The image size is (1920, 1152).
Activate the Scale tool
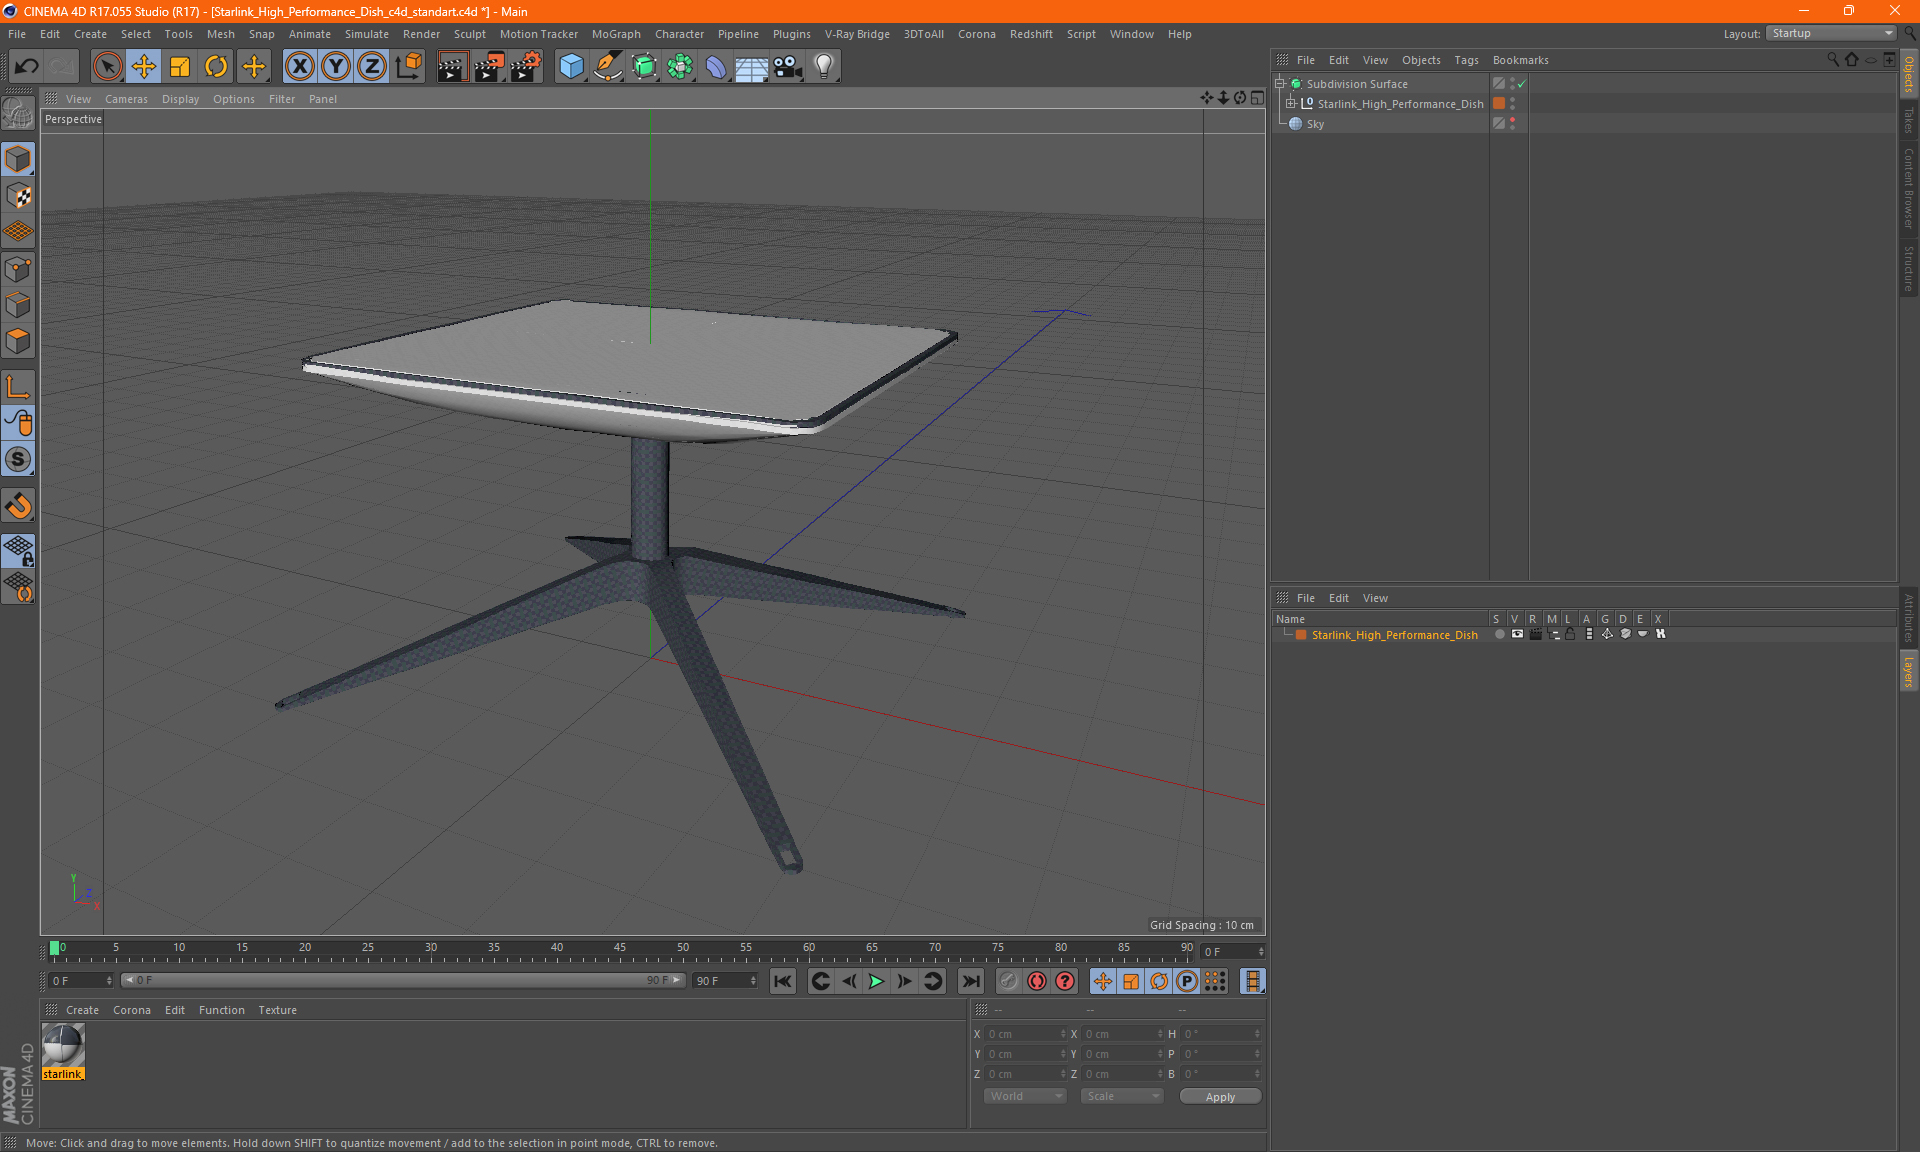(180, 66)
